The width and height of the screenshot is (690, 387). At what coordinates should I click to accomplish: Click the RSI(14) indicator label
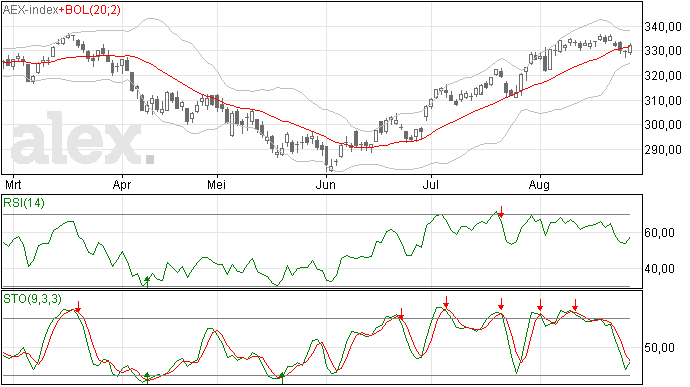coord(24,203)
